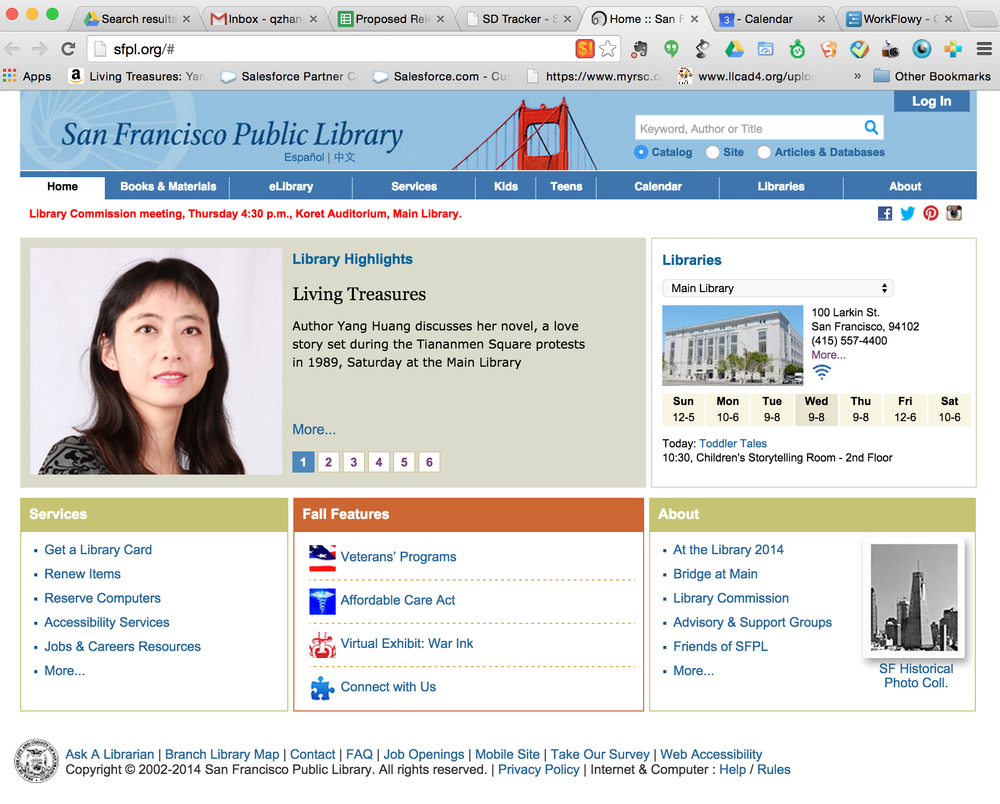Viewport: 1000px width, 804px height.
Task: Click the Ask A Librarian footer link
Action: pos(110,754)
